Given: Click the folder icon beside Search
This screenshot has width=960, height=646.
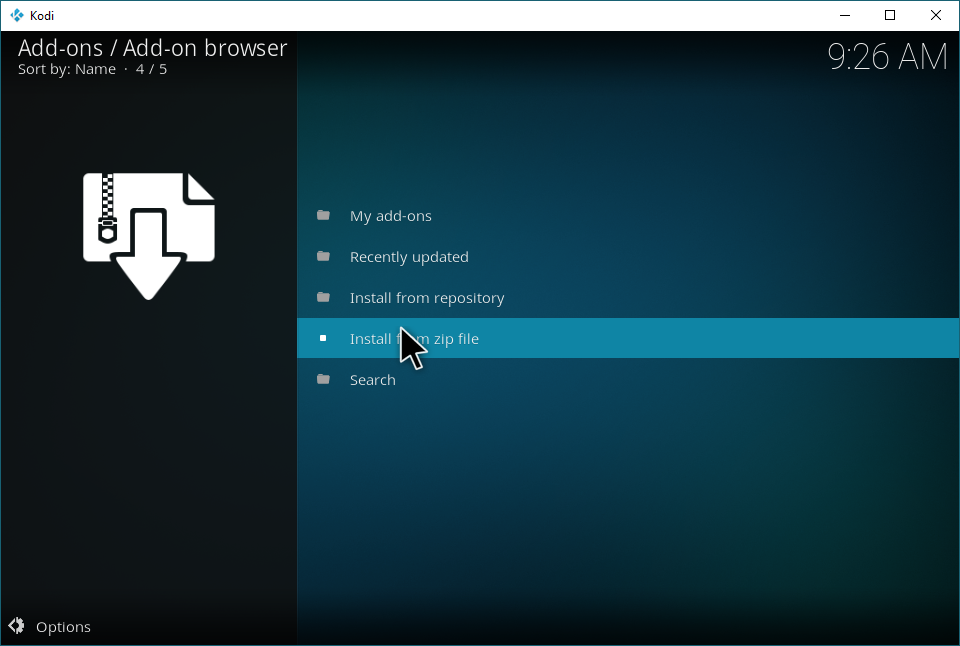Looking at the screenshot, I should (x=323, y=379).
